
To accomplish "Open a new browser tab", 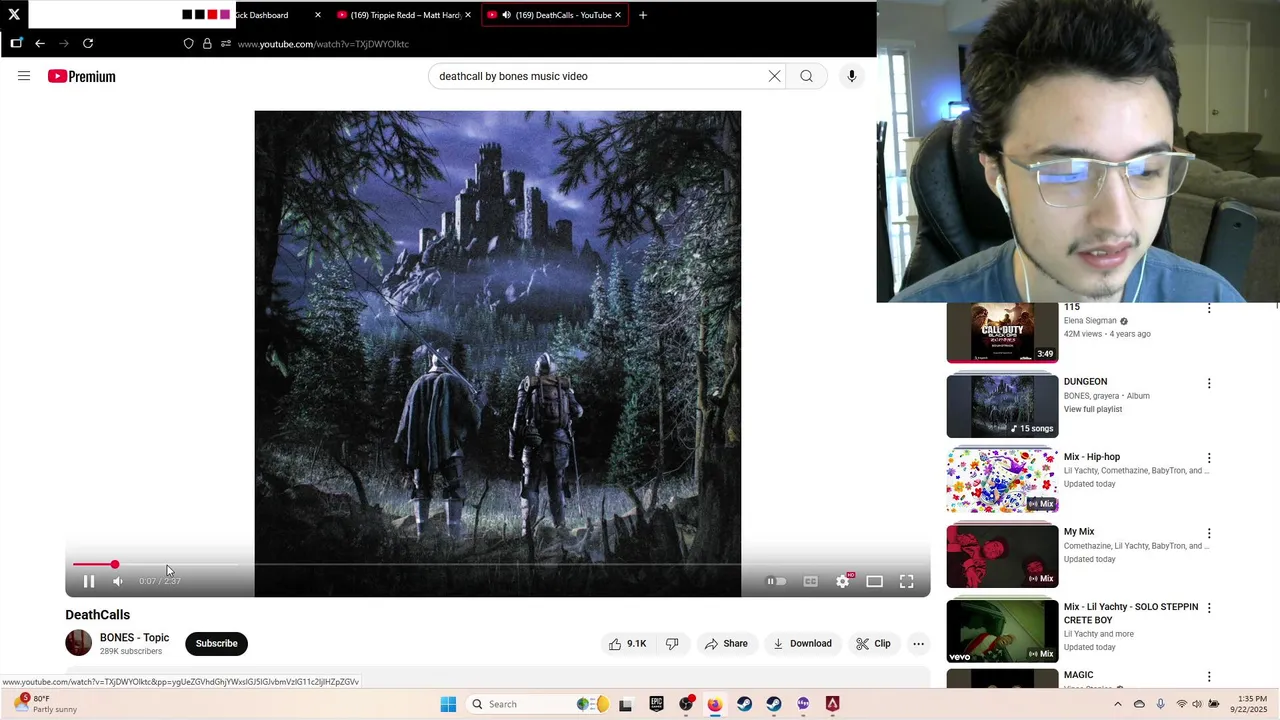I will coord(643,15).
